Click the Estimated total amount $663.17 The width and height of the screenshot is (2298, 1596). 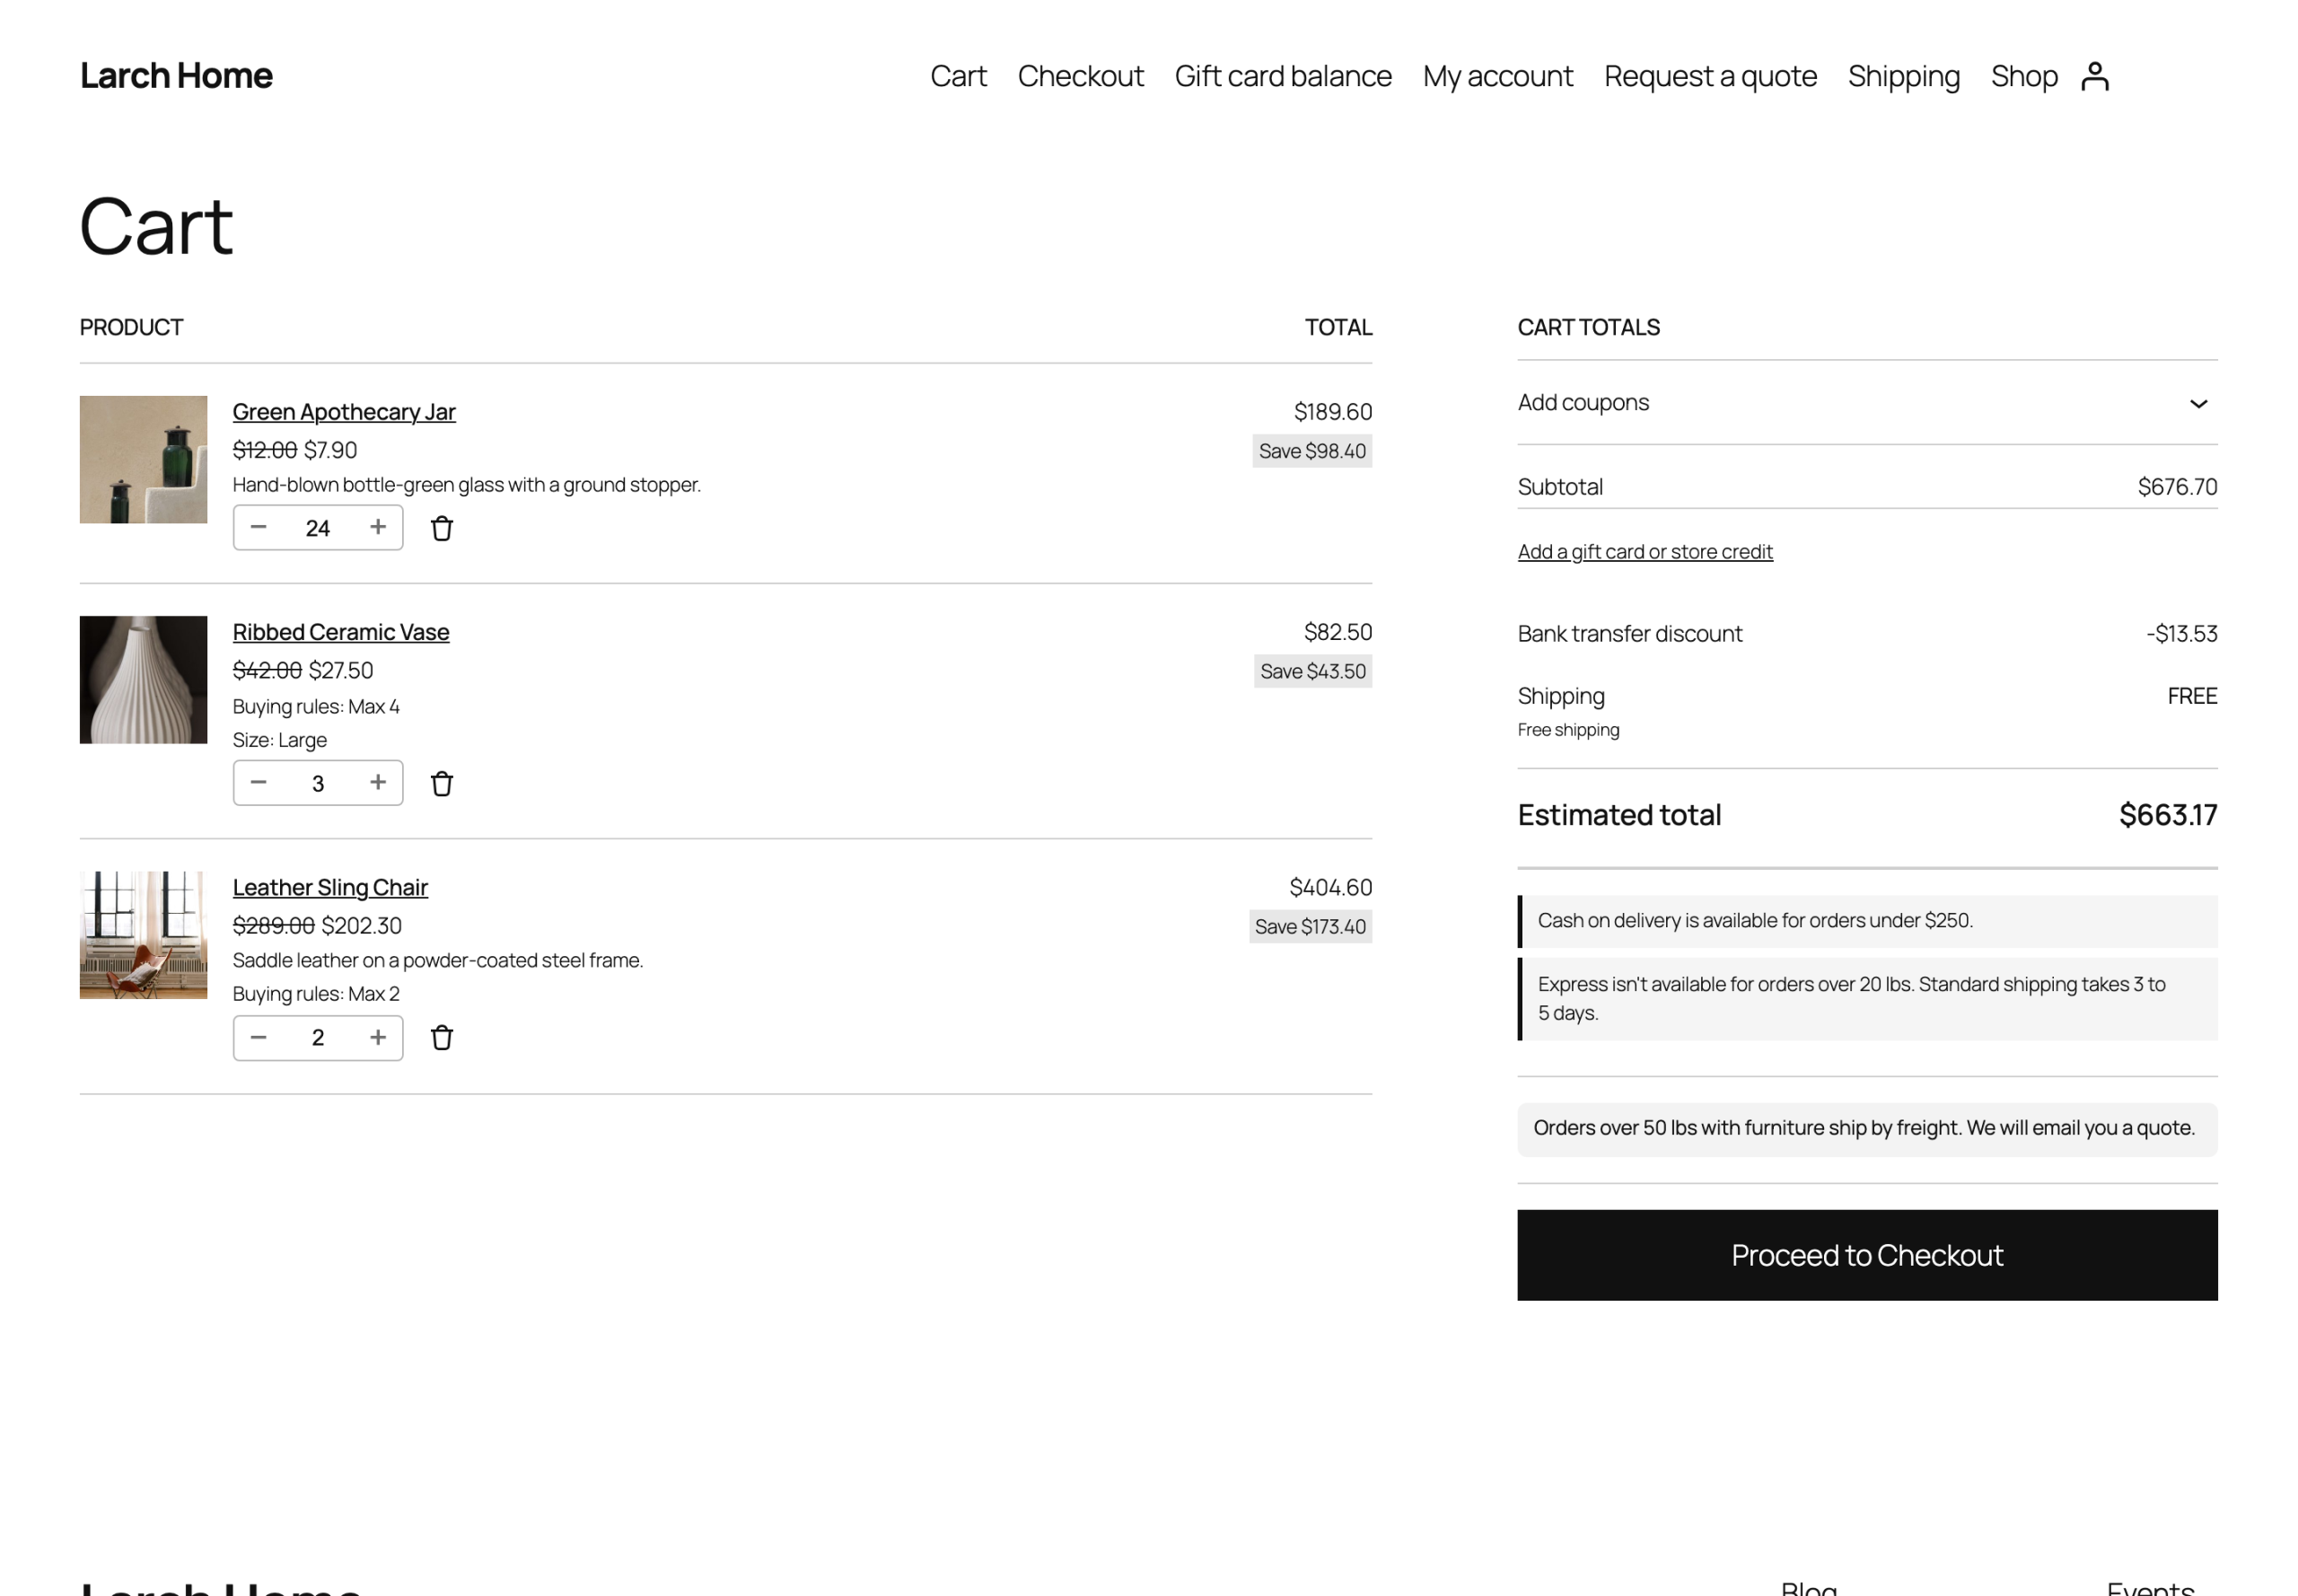(x=2167, y=815)
